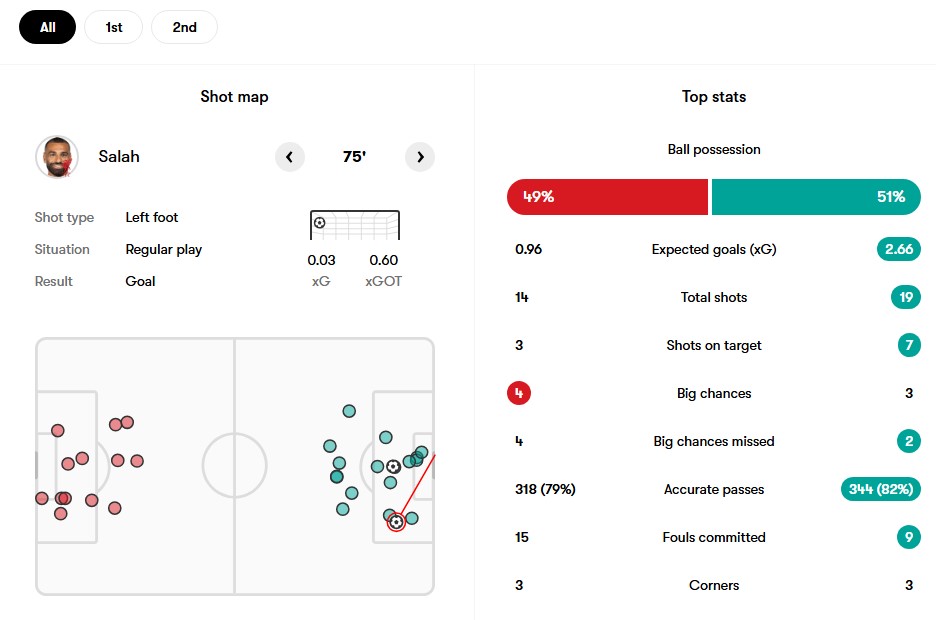Select the central goal ball icon near the penalty spot
The height and width of the screenshot is (620, 936).
tap(393, 467)
